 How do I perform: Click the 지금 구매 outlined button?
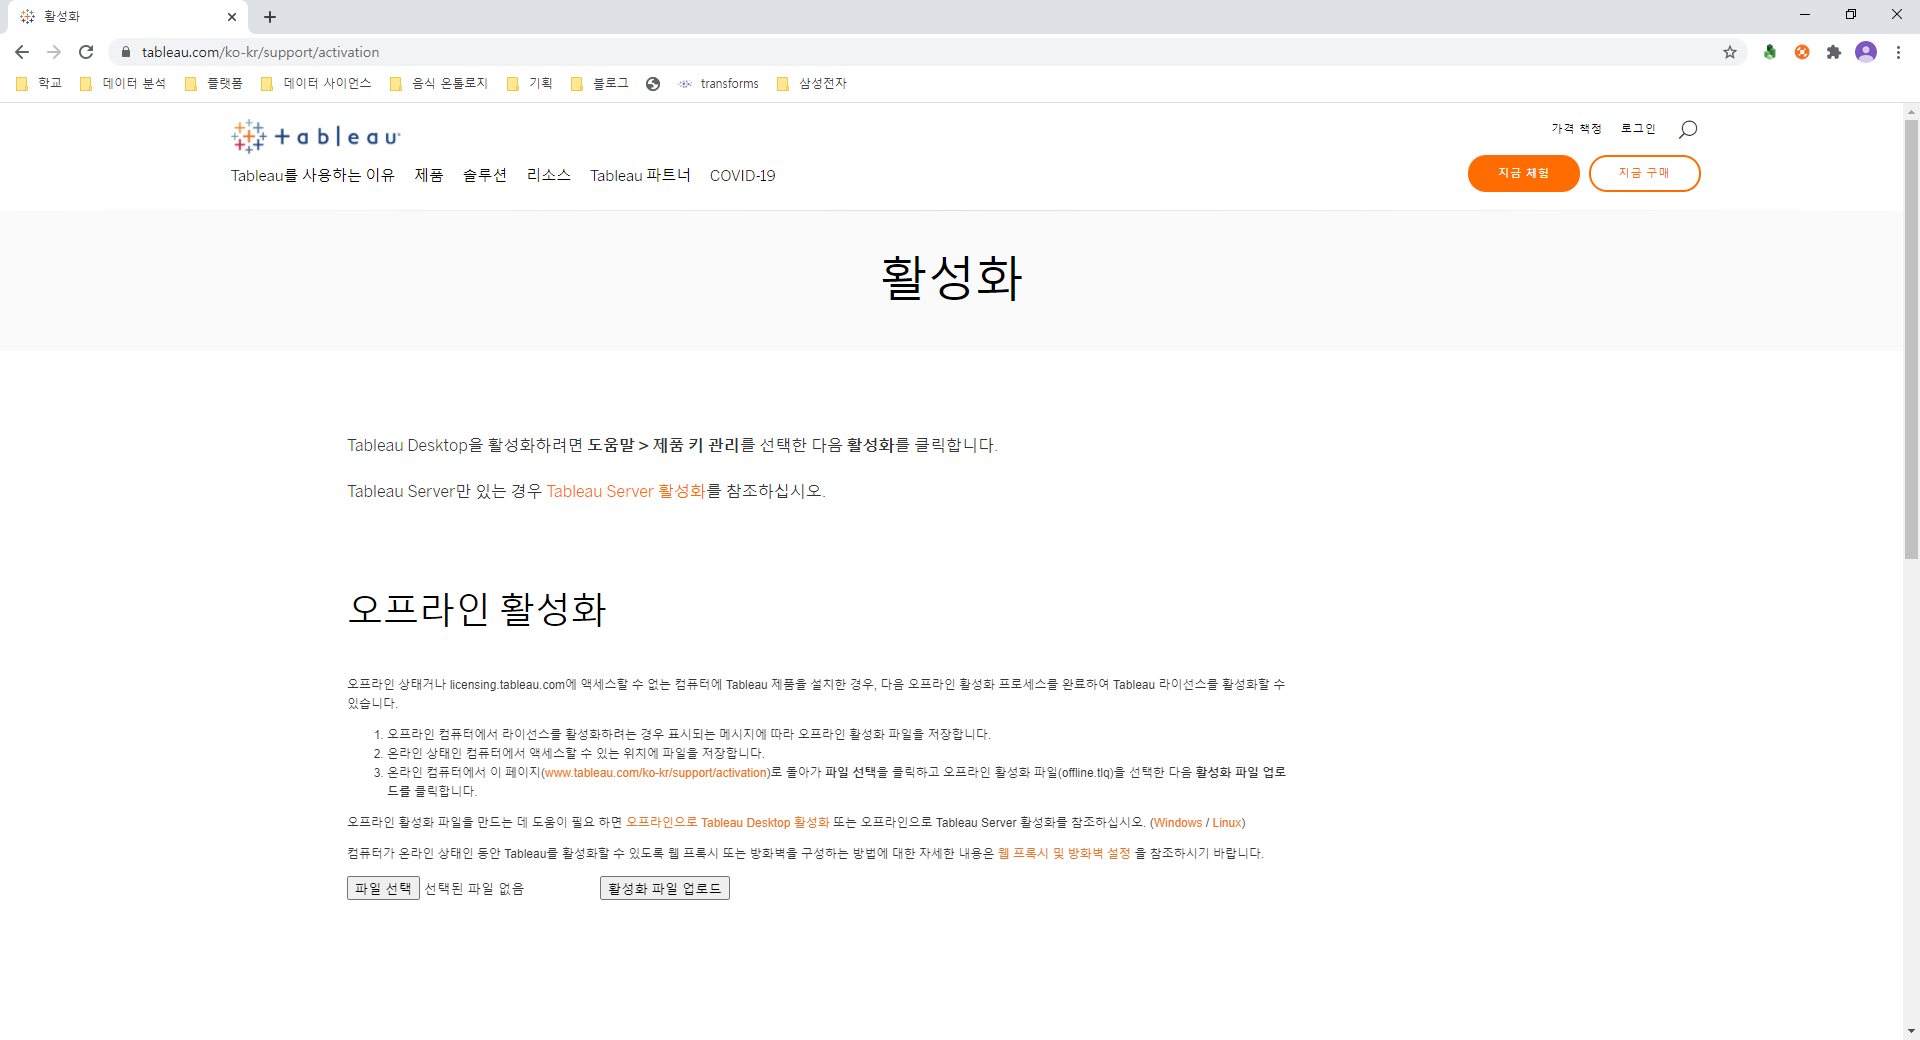1645,173
